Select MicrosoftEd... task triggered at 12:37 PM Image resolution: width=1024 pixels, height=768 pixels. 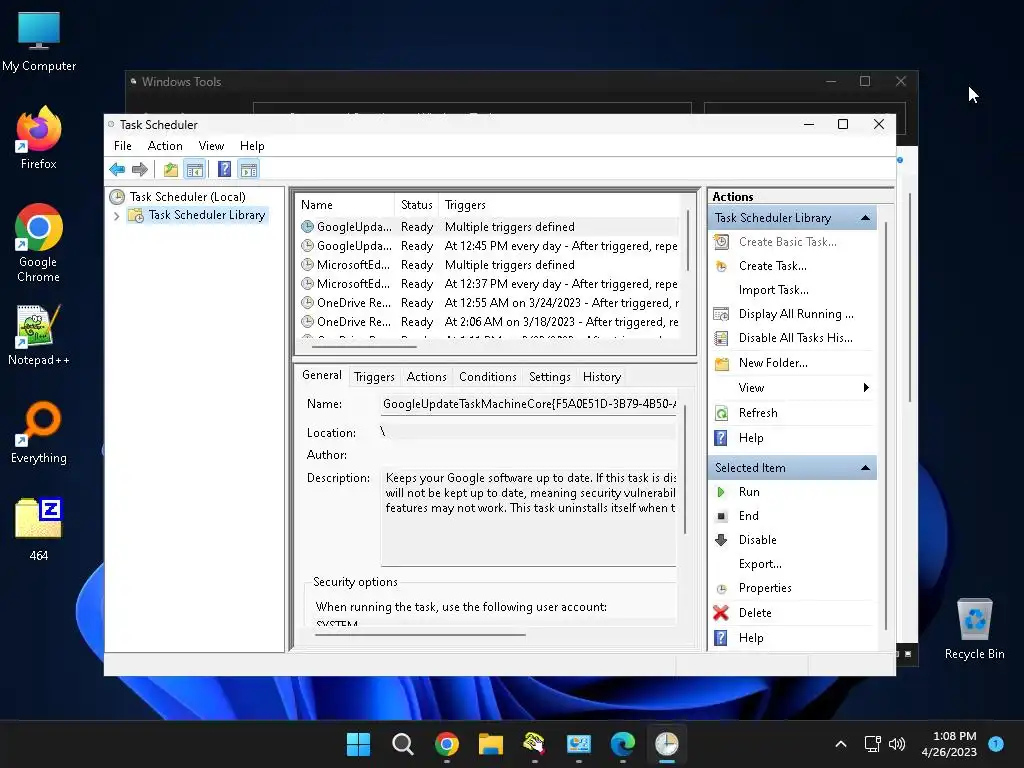(488, 283)
